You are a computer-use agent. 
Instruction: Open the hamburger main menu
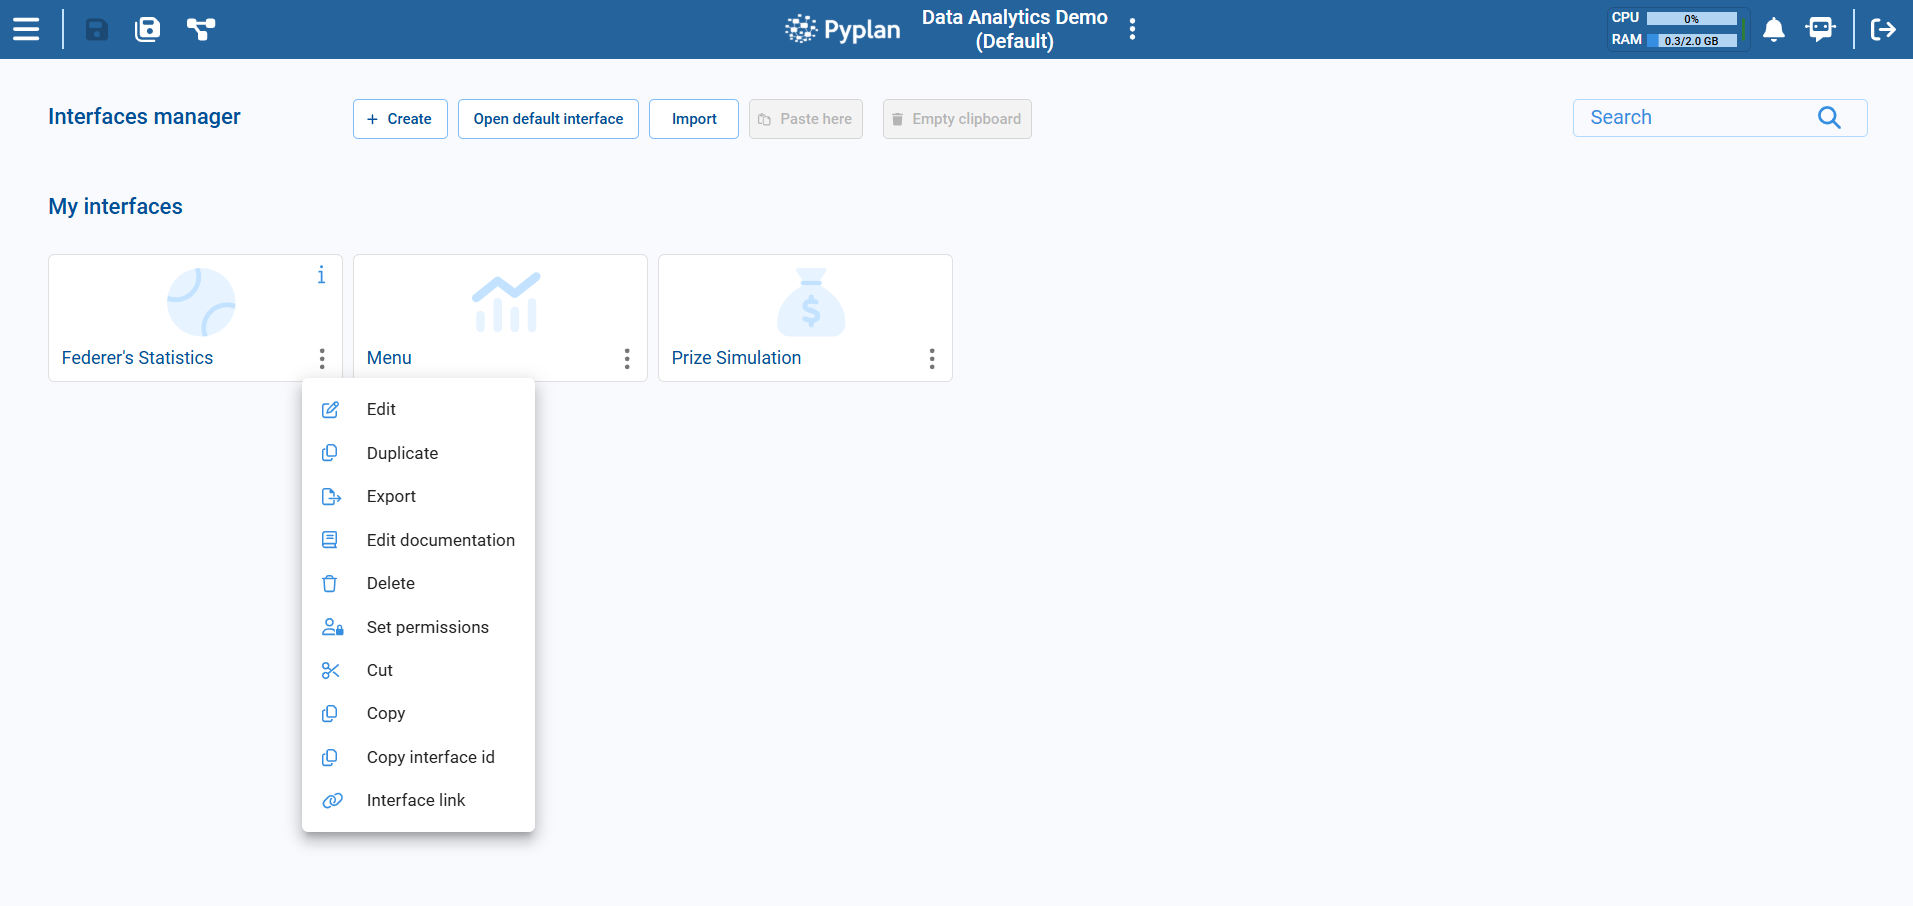[x=26, y=29]
